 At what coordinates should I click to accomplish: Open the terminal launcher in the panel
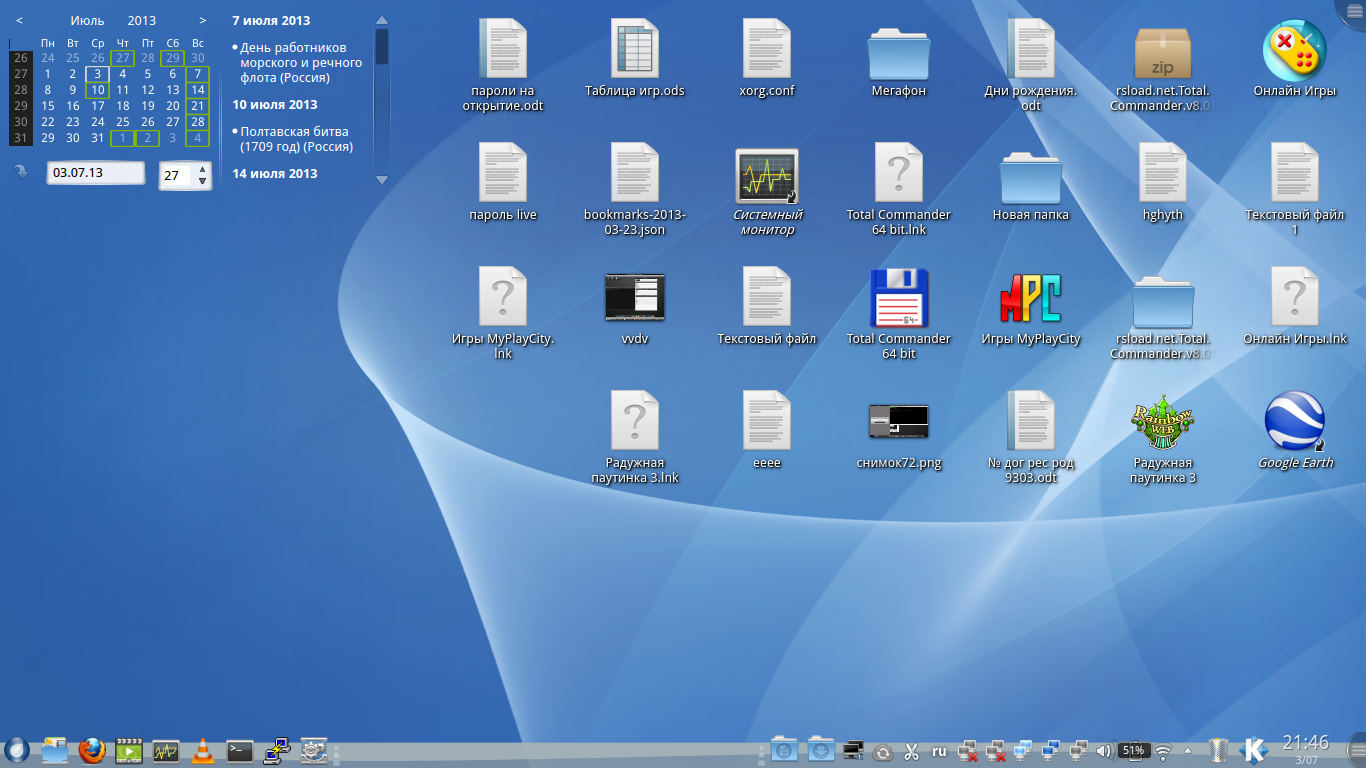pyautogui.click(x=239, y=750)
